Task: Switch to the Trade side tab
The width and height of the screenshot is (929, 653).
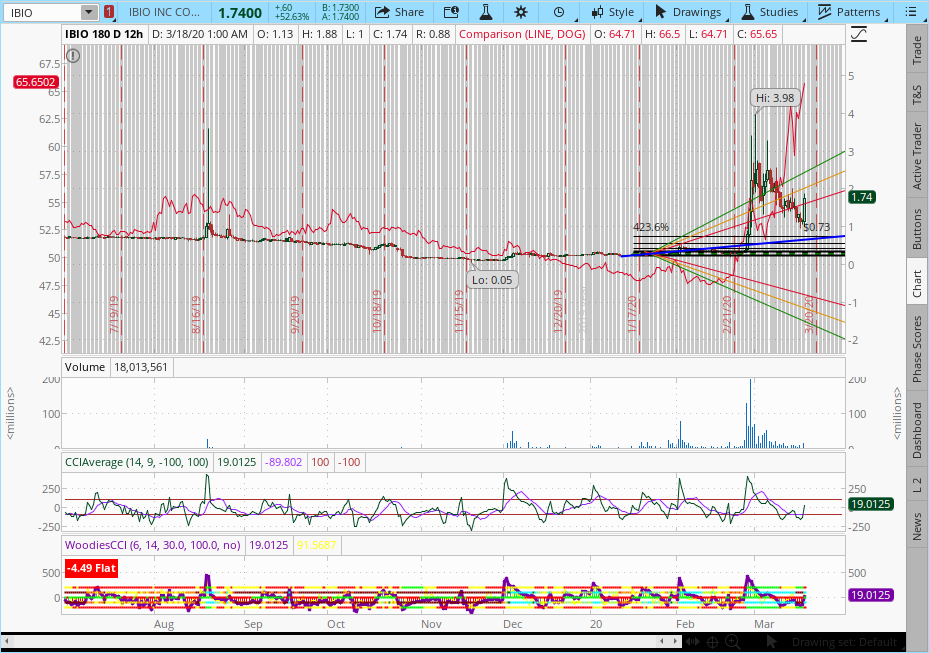Action: coord(917,52)
